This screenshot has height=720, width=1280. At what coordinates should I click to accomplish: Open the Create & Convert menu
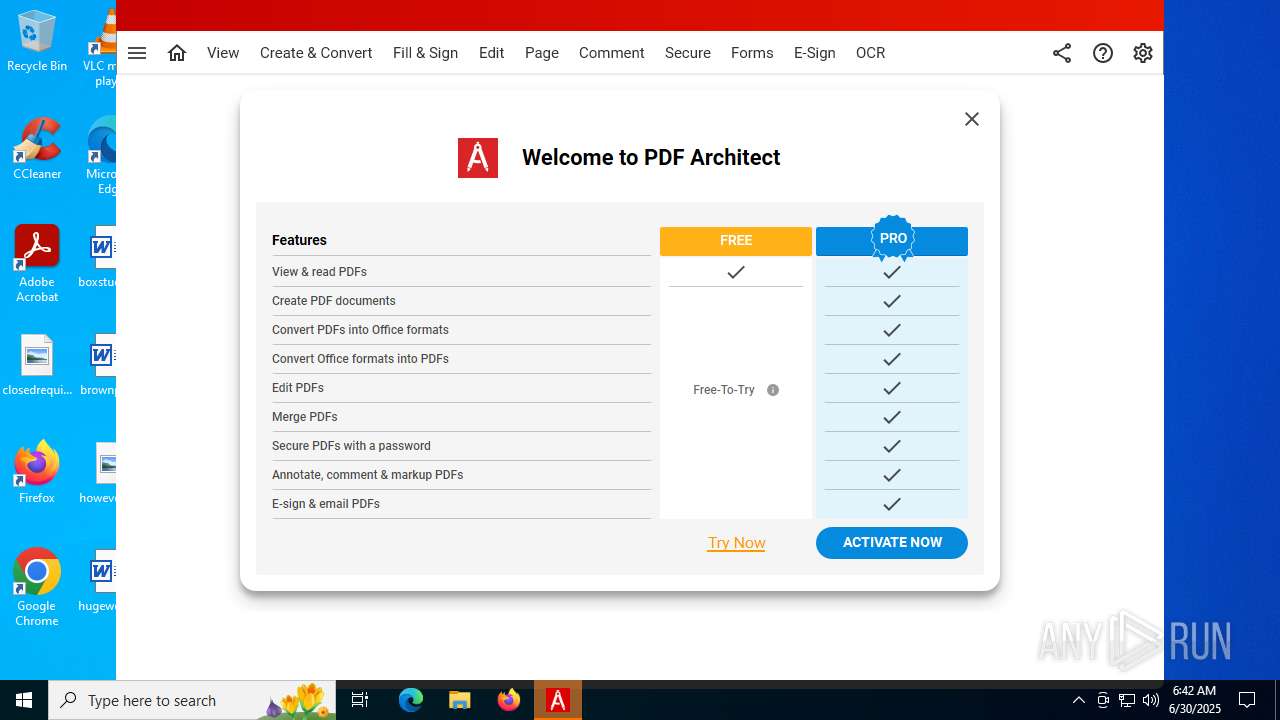pos(316,53)
